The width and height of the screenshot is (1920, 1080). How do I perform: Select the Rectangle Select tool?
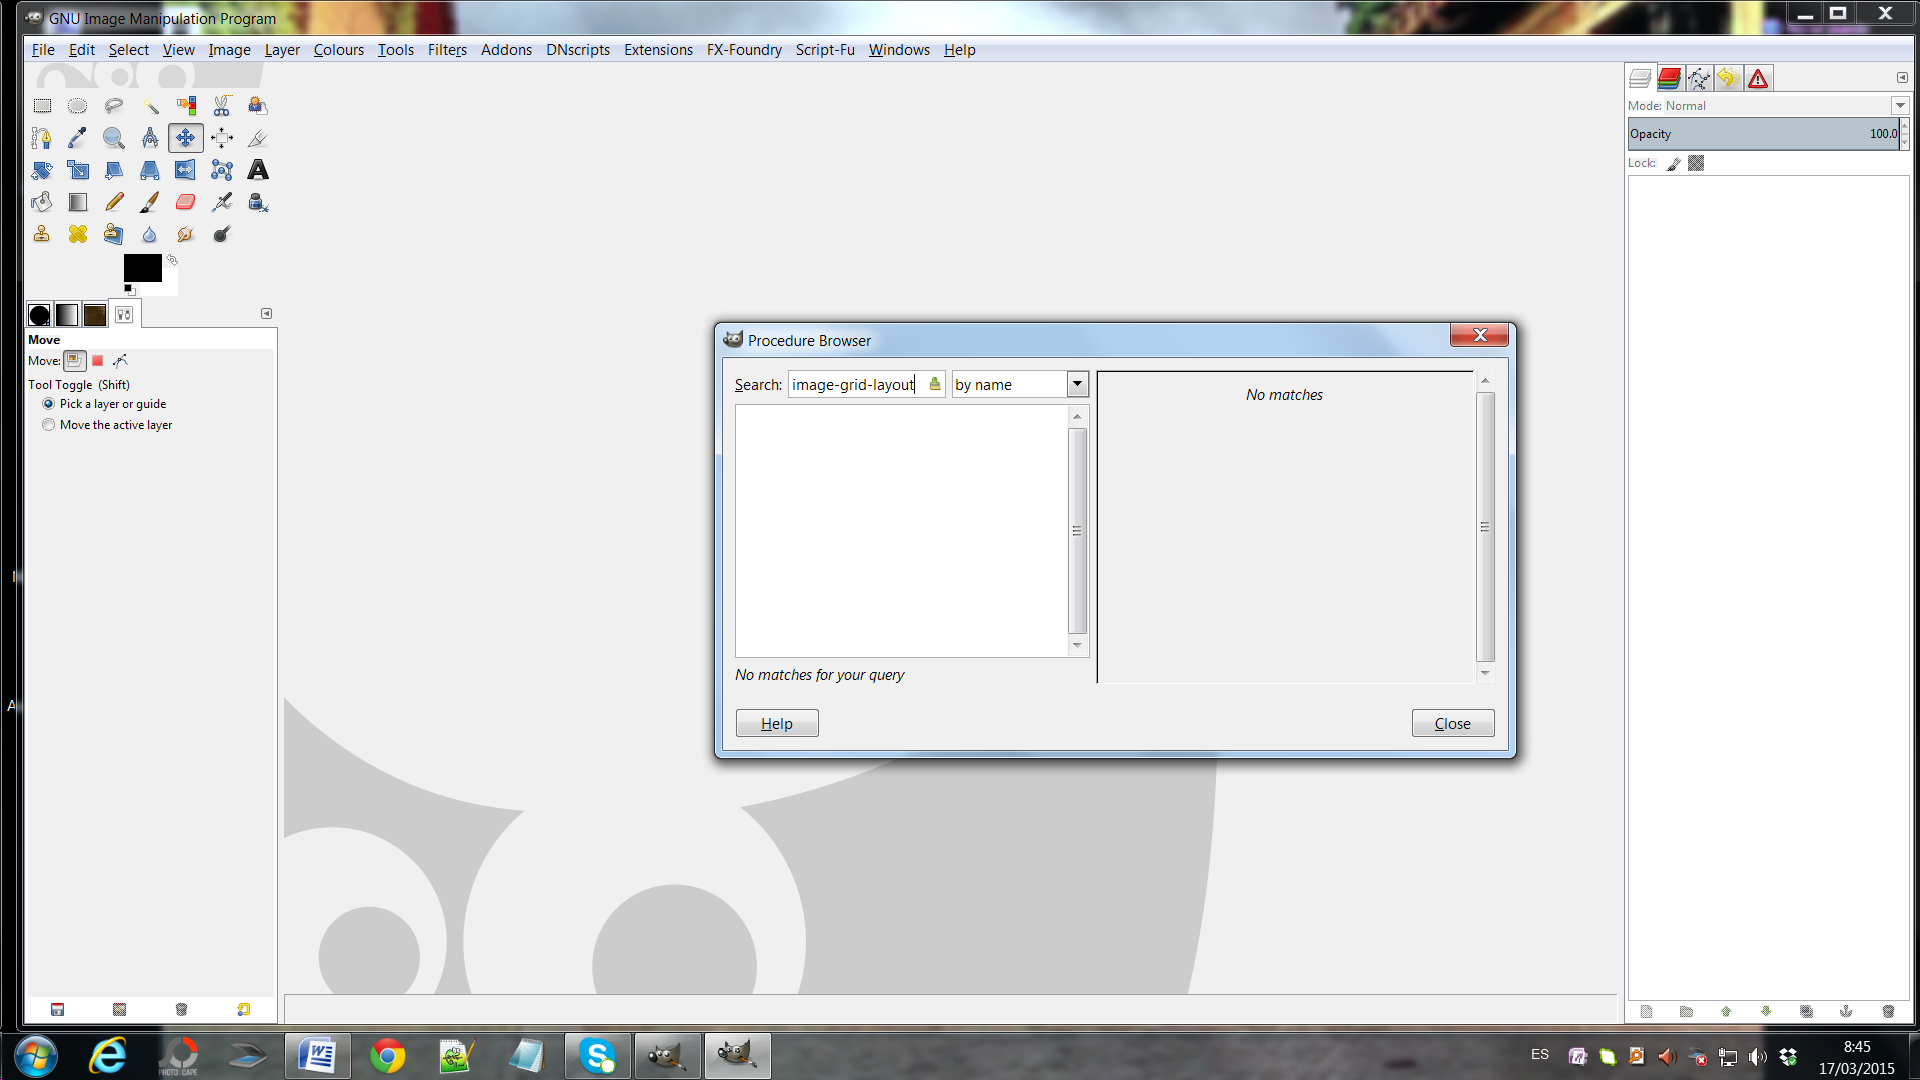(x=42, y=106)
